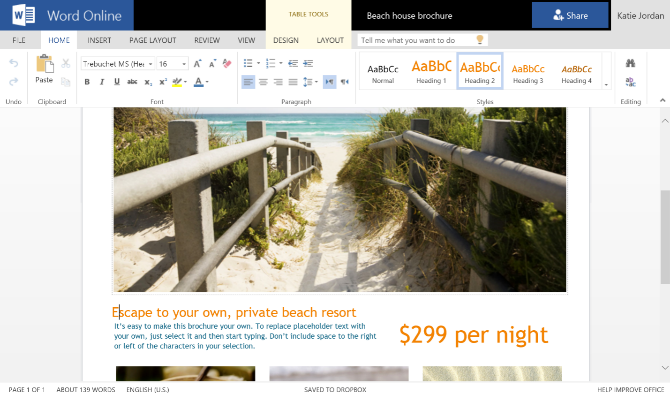This screenshot has width=670, height=394.
Task: Apply the Heading 2 style
Action: click(x=479, y=71)
